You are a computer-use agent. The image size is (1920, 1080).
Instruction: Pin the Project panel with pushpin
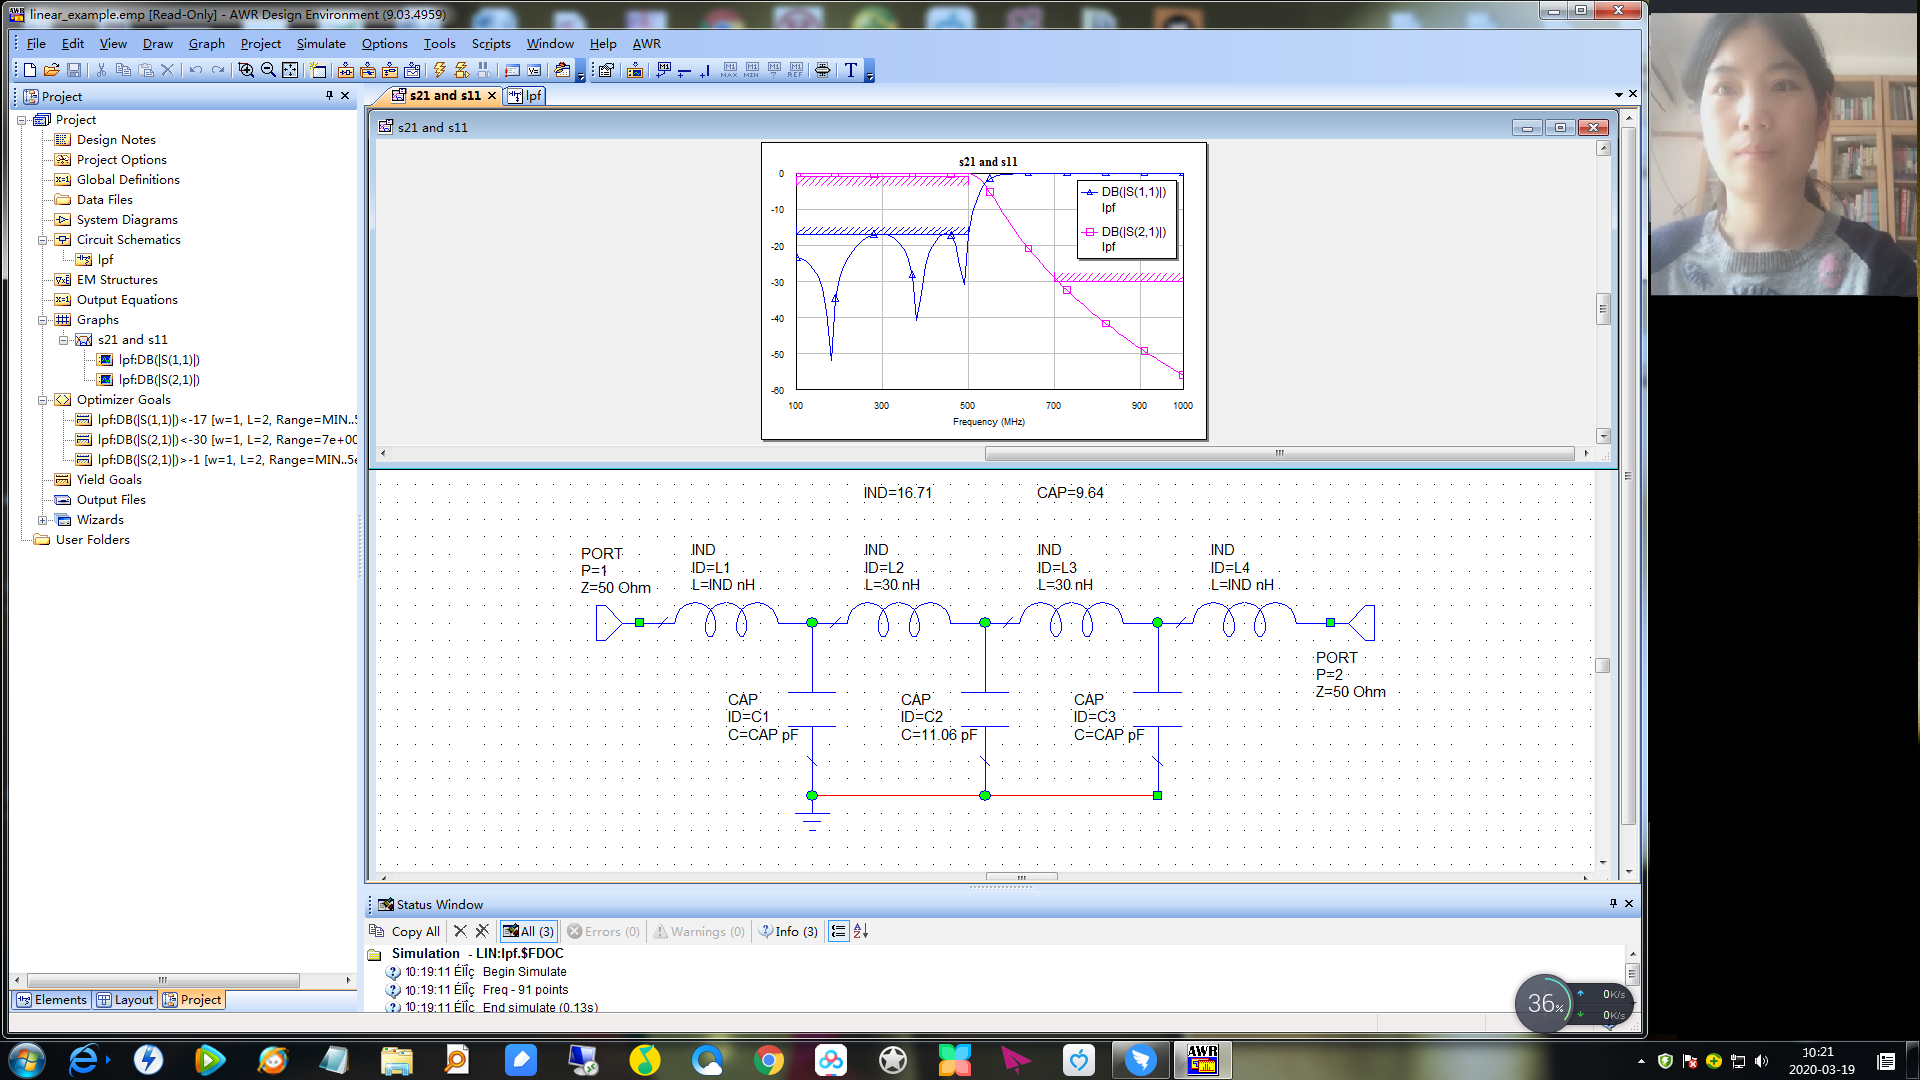pyautogui.click(x=329, y=96)
